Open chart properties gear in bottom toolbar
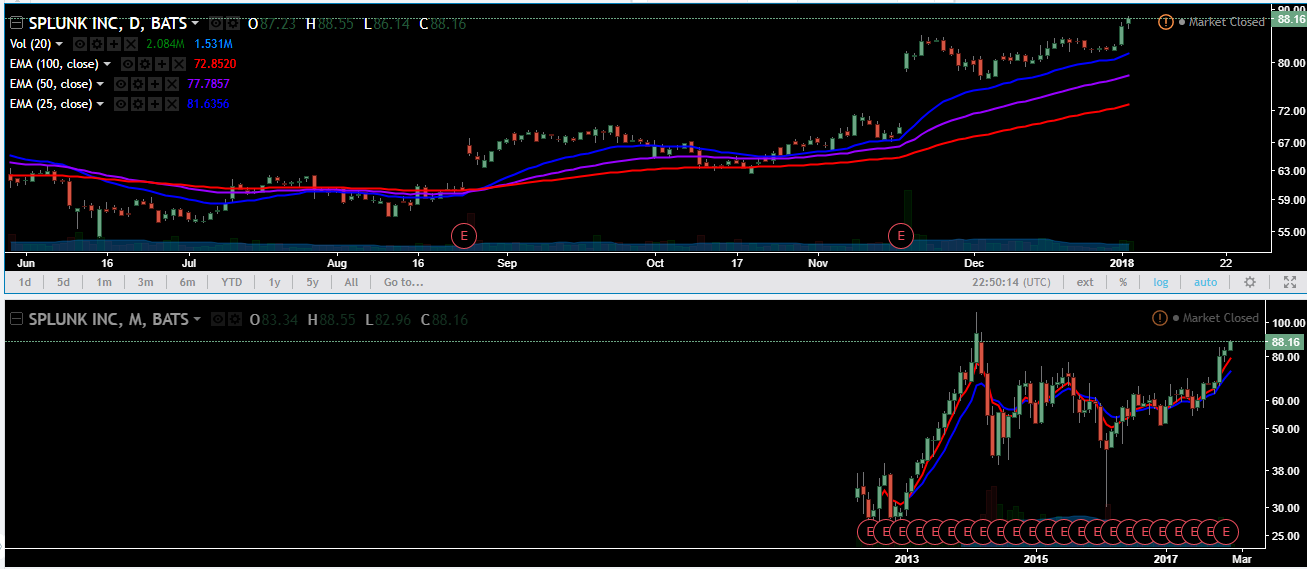1307x569 pixels. point(1249,282)
